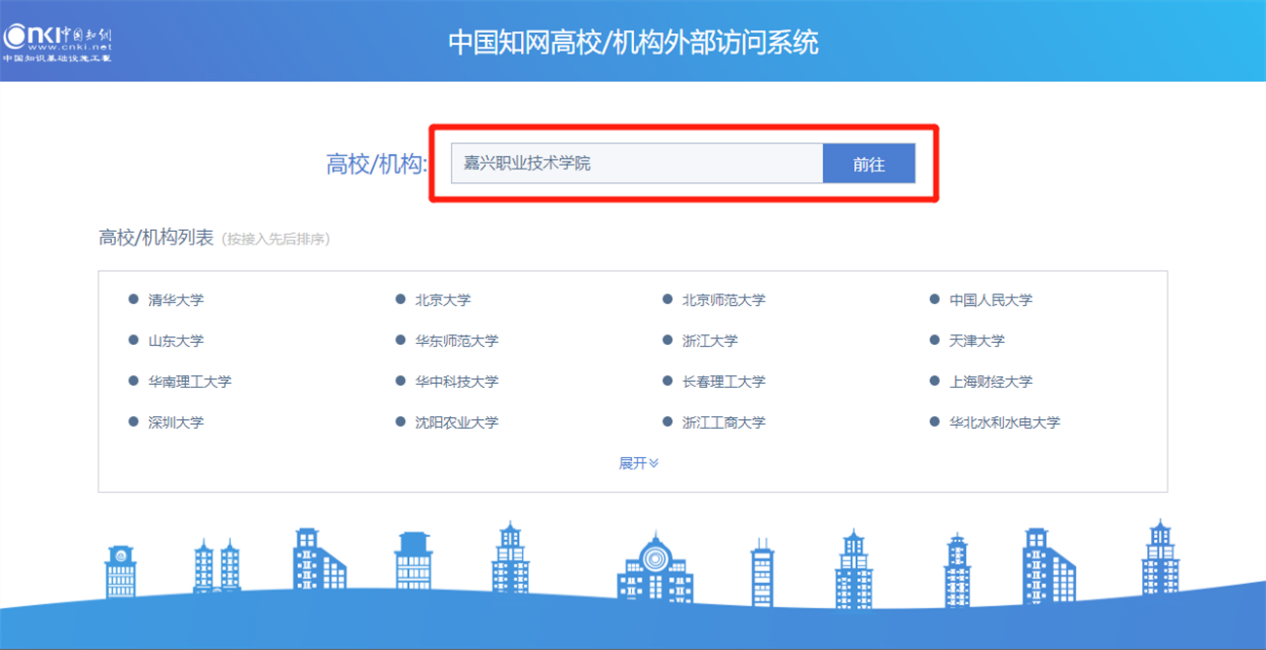Click the bullet icon beside 中国人民大学
This screenshot has width=1266, height=650.
933,299
